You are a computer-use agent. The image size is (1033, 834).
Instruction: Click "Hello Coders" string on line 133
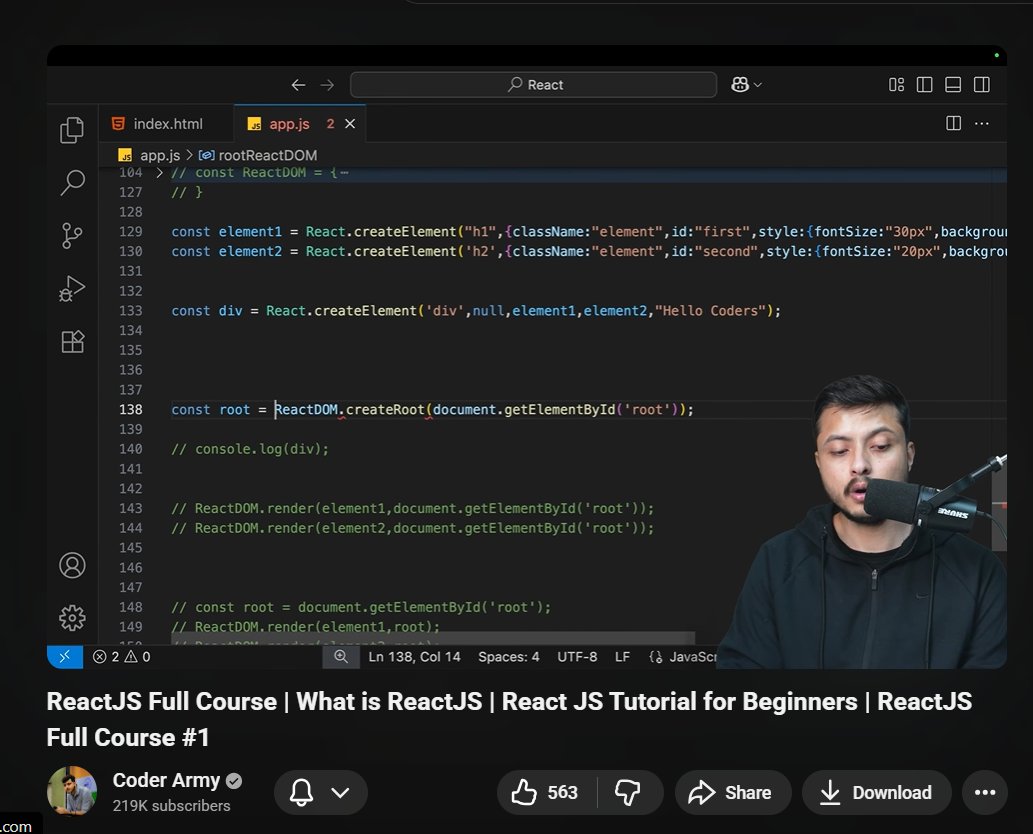click(x=710, y=310)
